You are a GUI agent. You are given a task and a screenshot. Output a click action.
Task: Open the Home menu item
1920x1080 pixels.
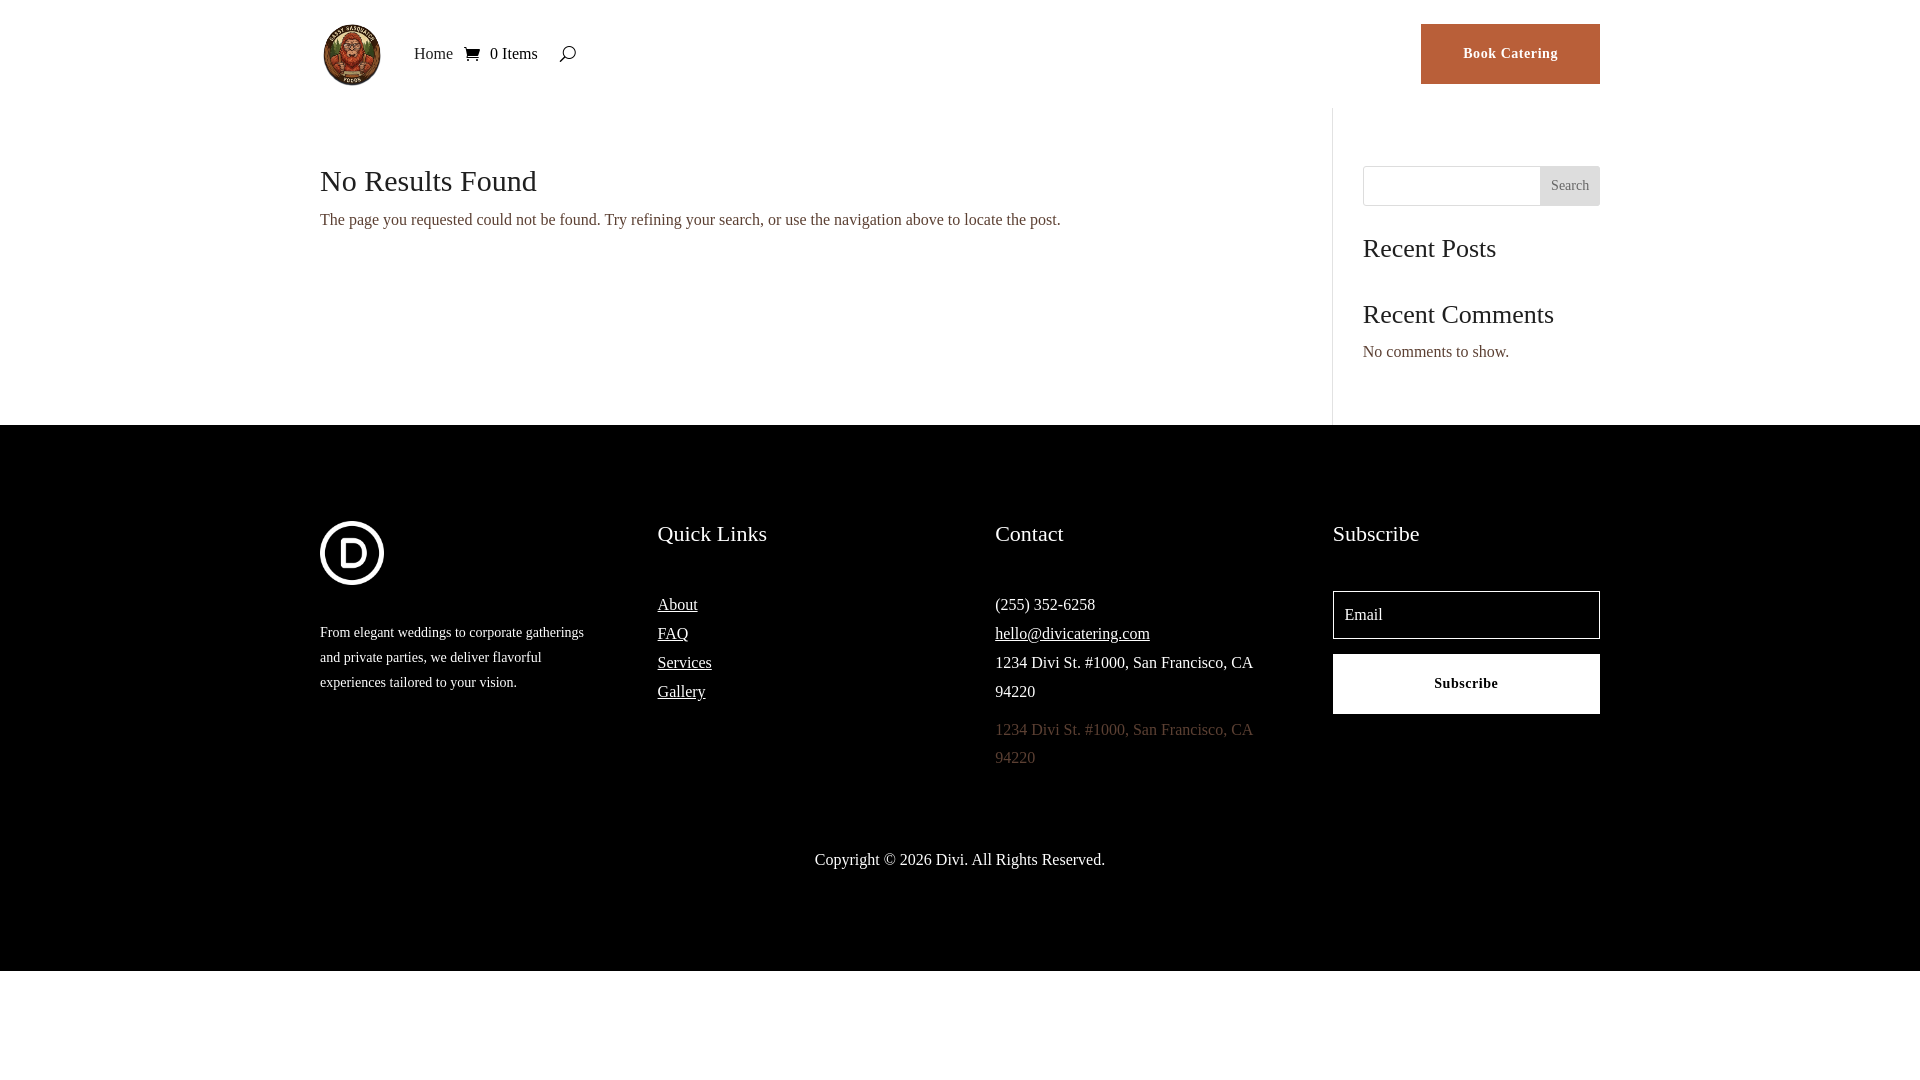(x=433, y=54)
